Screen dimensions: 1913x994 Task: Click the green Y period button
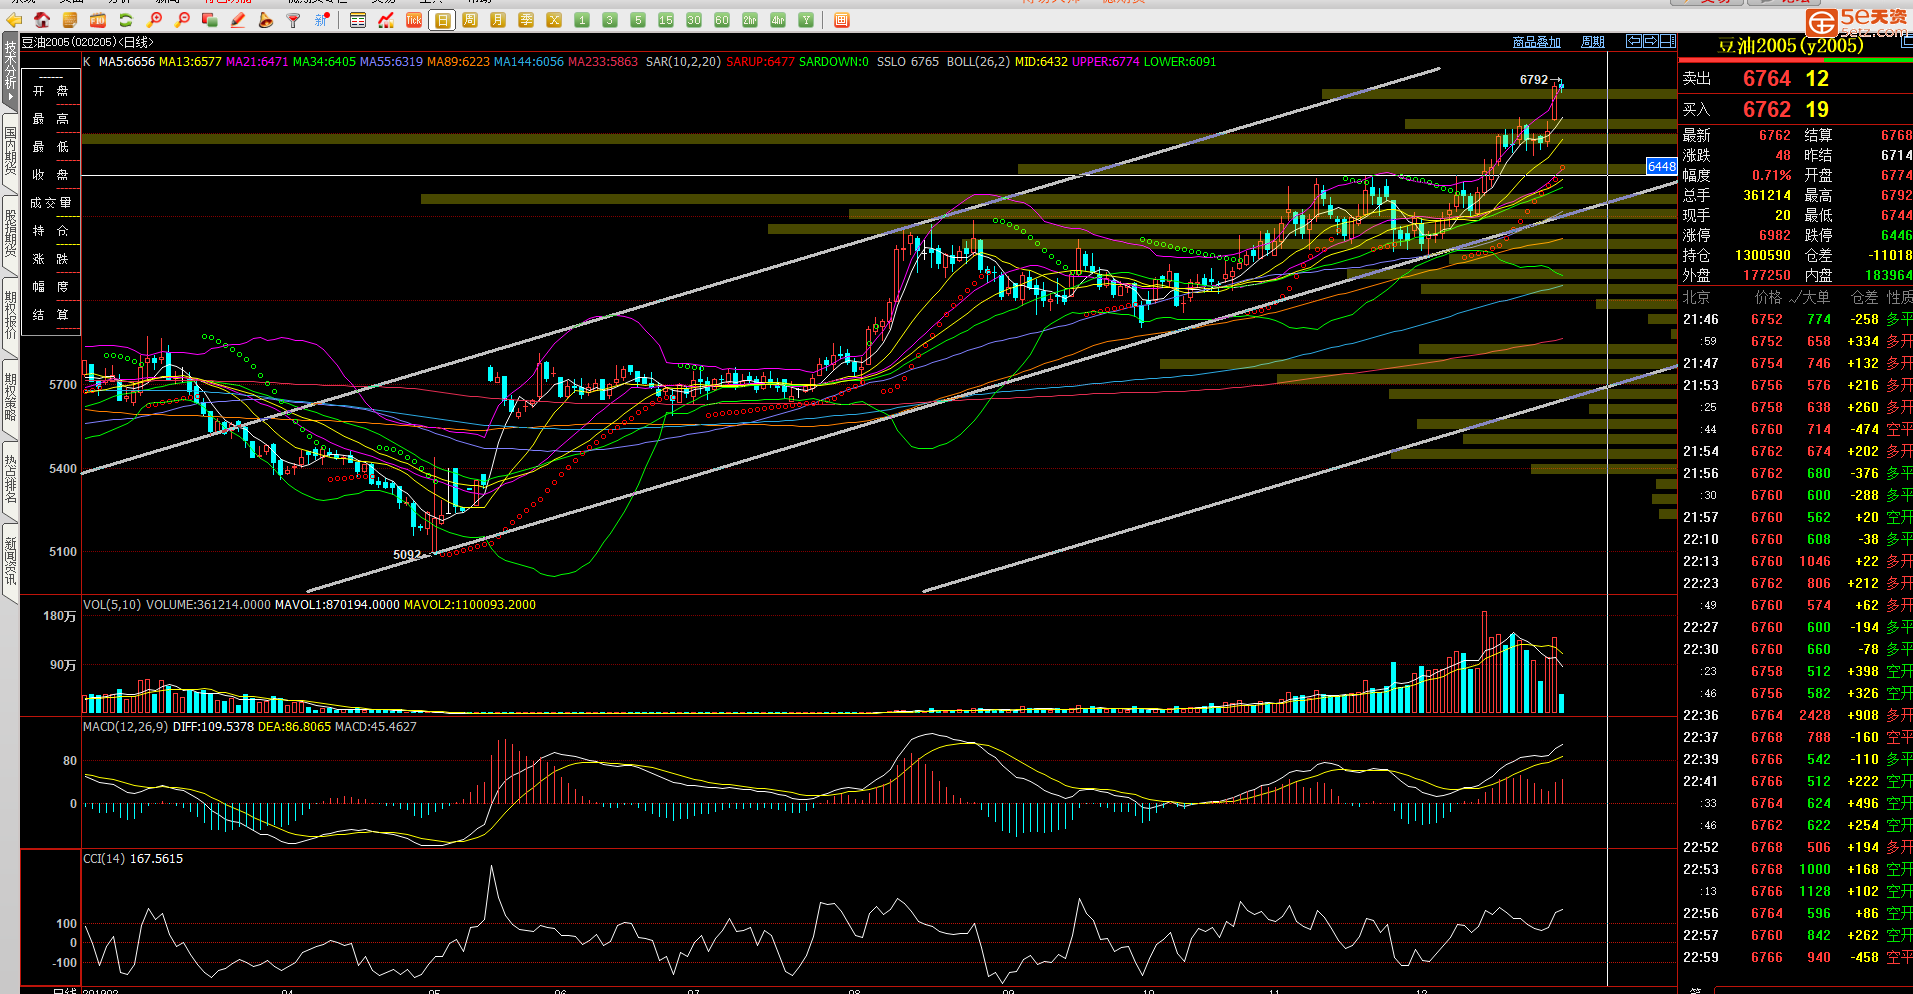(x=806, y=20)
